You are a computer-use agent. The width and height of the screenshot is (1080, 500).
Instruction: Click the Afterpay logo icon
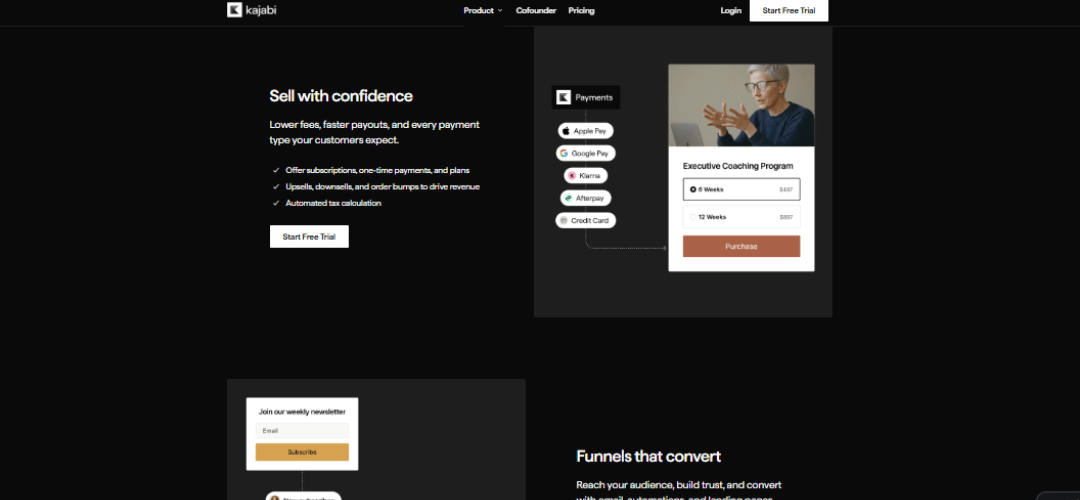[x=568, y=198]
